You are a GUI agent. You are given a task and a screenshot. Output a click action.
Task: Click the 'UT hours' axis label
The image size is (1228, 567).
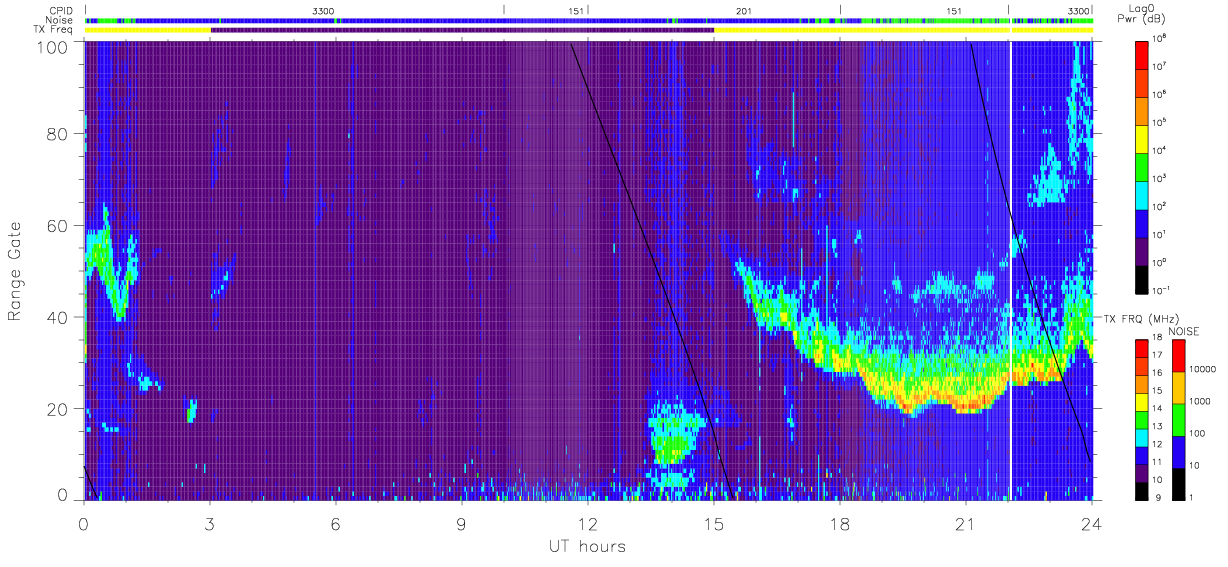[x=587, y=547]
